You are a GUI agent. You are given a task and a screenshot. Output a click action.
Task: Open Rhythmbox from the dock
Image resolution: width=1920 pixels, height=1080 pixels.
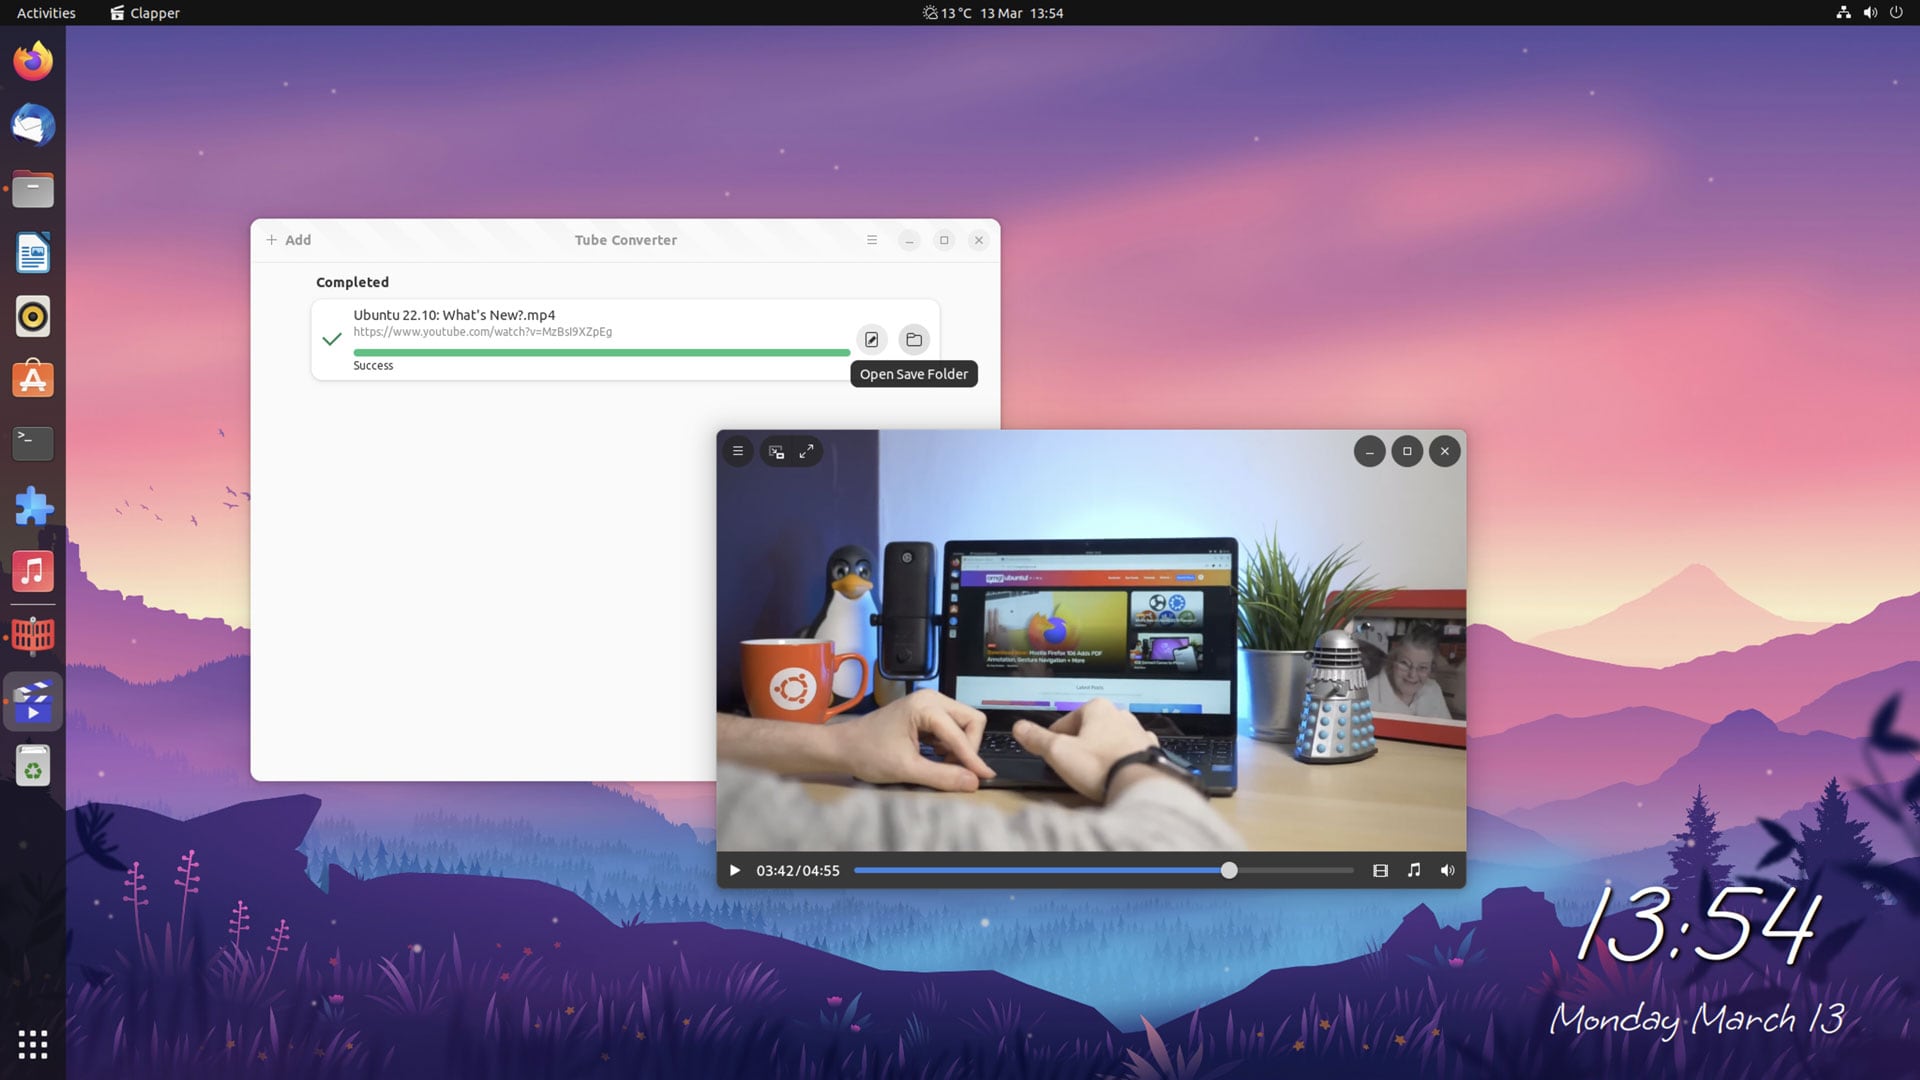33,317
